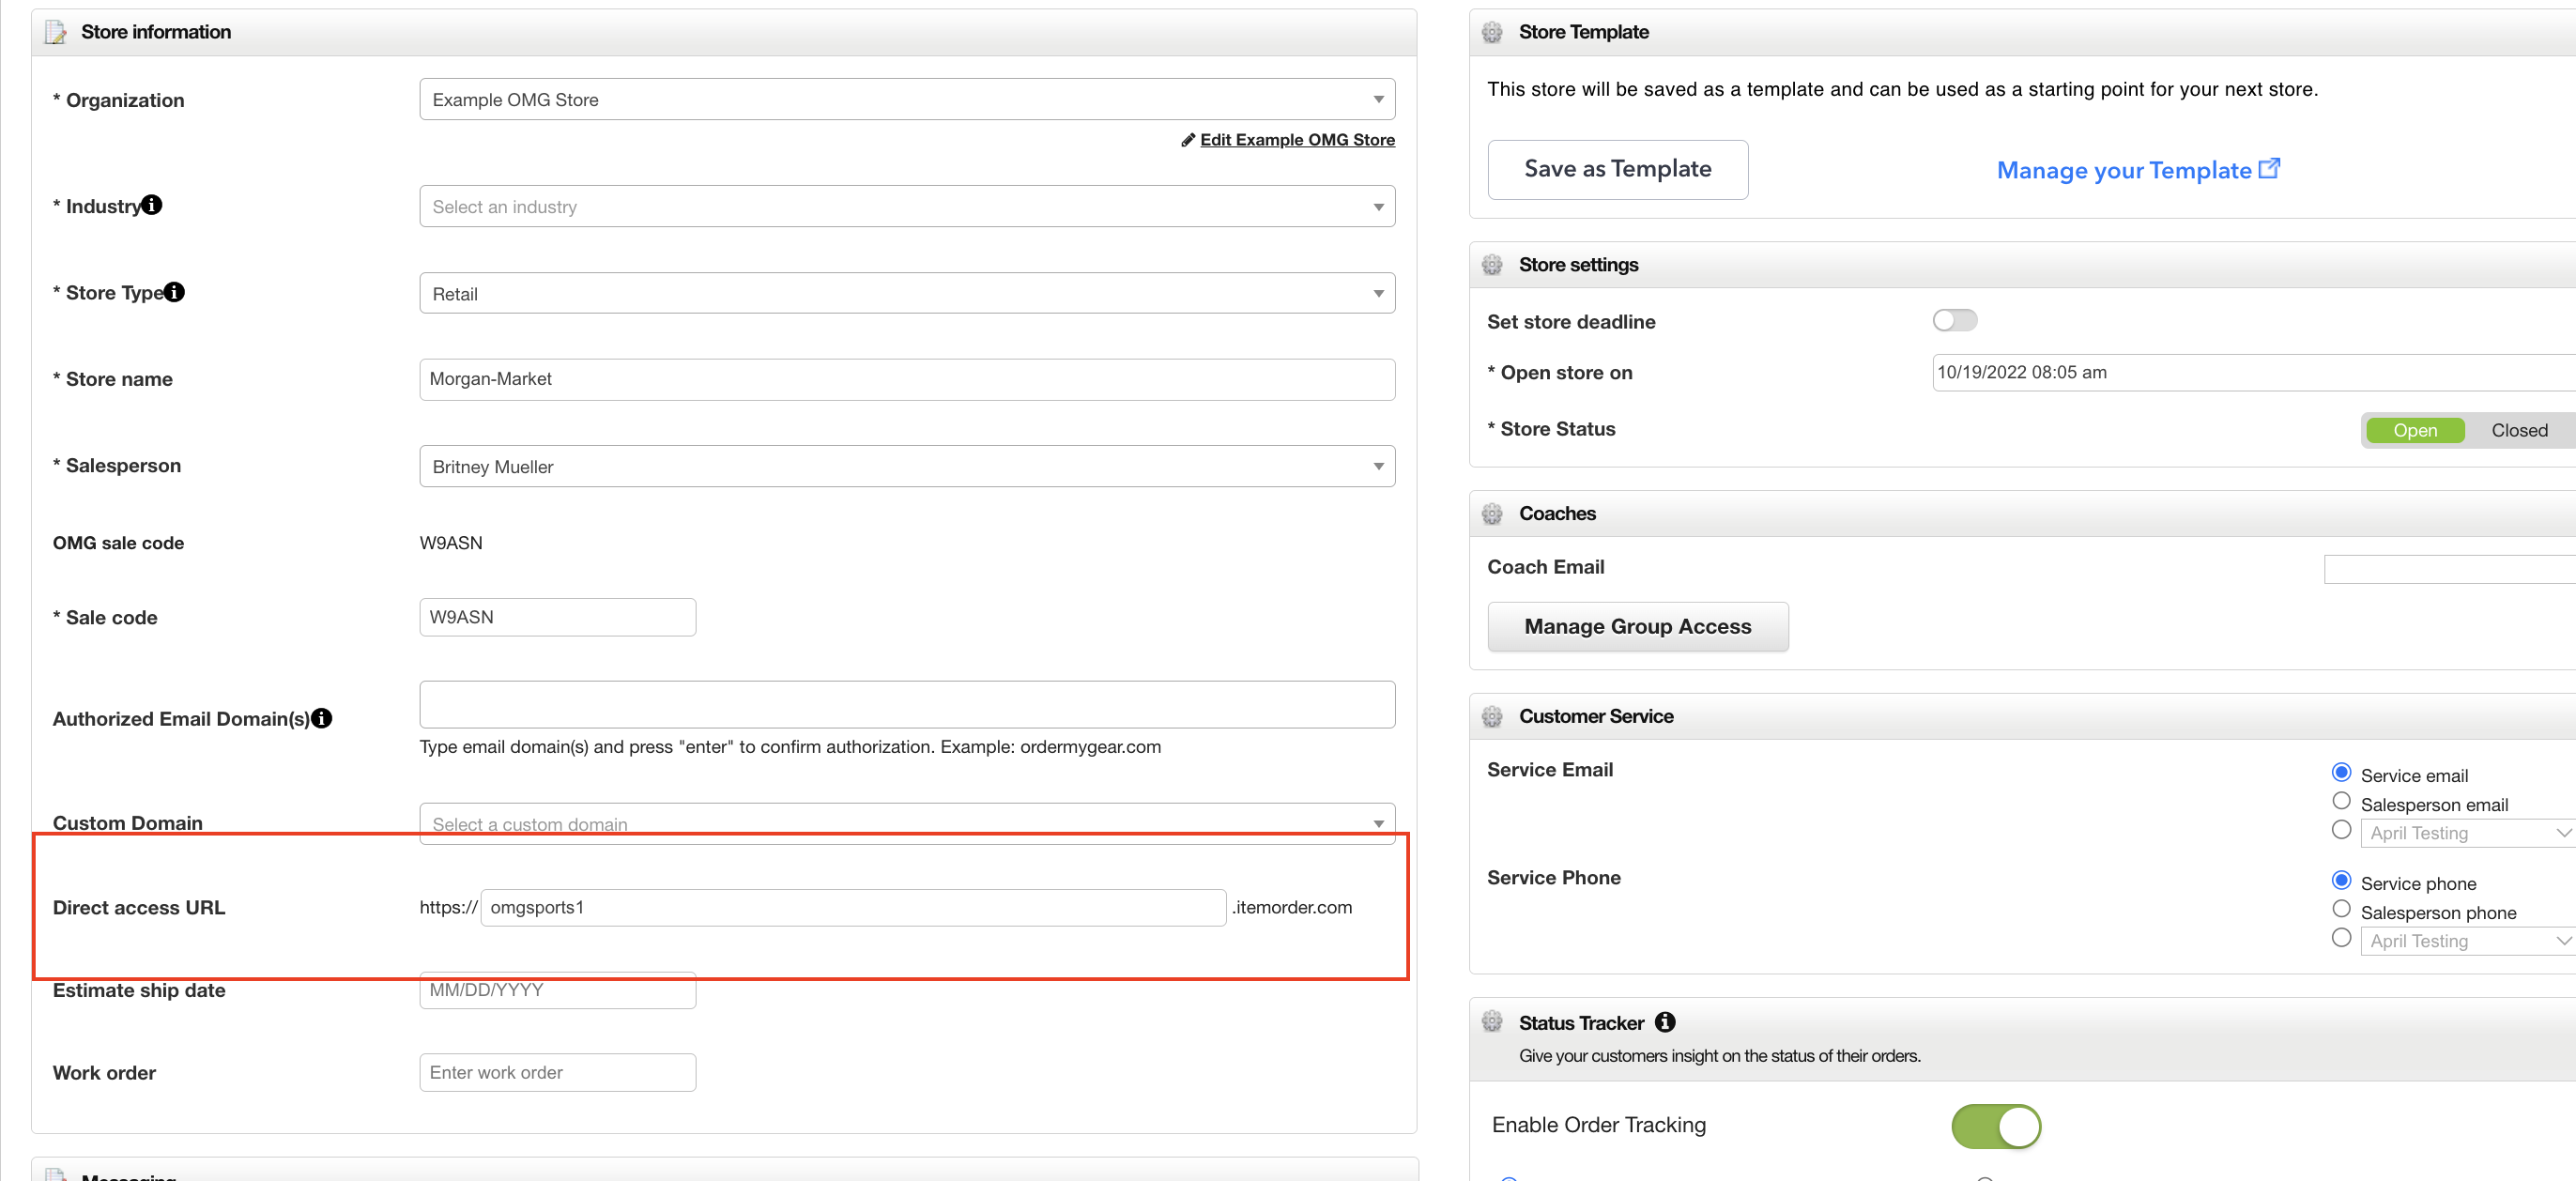Click the Direct access URL field omgsports1
Image resolution: width=2576 pixels, height=1181 pixels.
[x=853, y=907]
